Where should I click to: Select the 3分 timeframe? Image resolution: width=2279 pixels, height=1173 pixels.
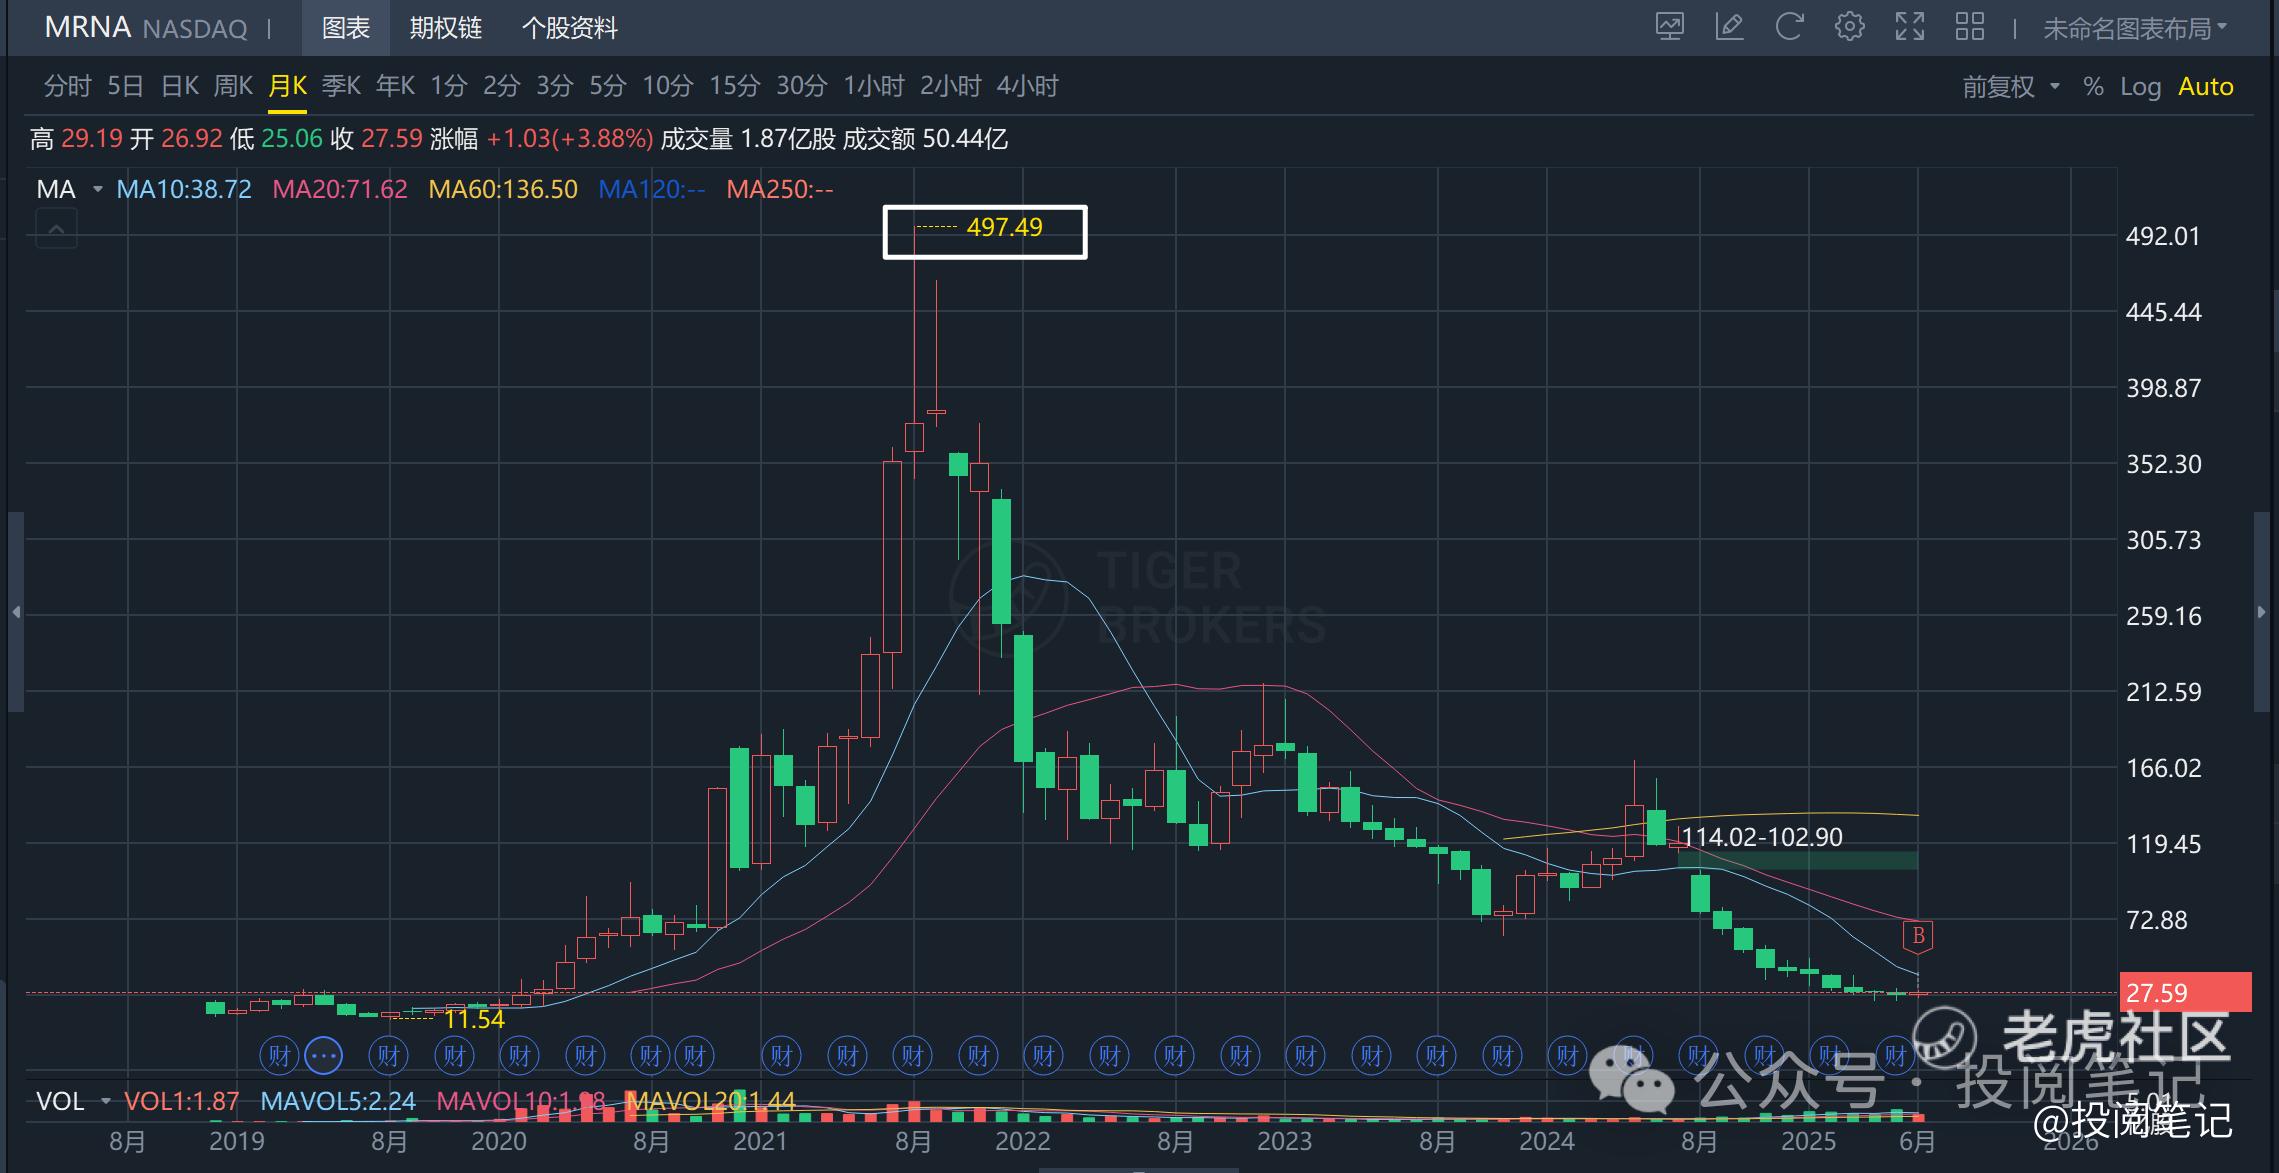pos(554,86)
